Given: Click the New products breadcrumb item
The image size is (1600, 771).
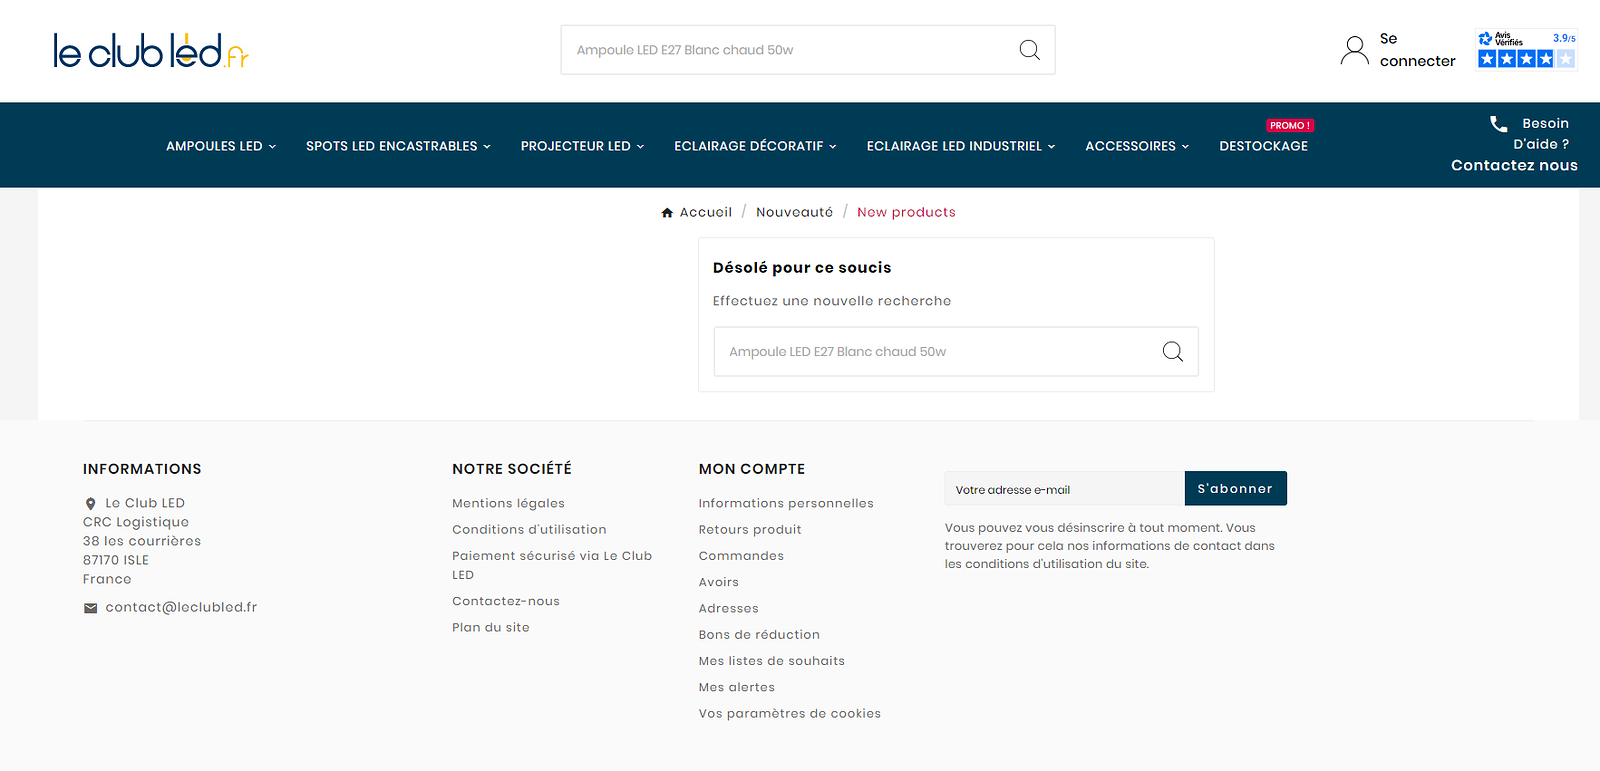Looking at the screenshot, I should coord(906,213).
